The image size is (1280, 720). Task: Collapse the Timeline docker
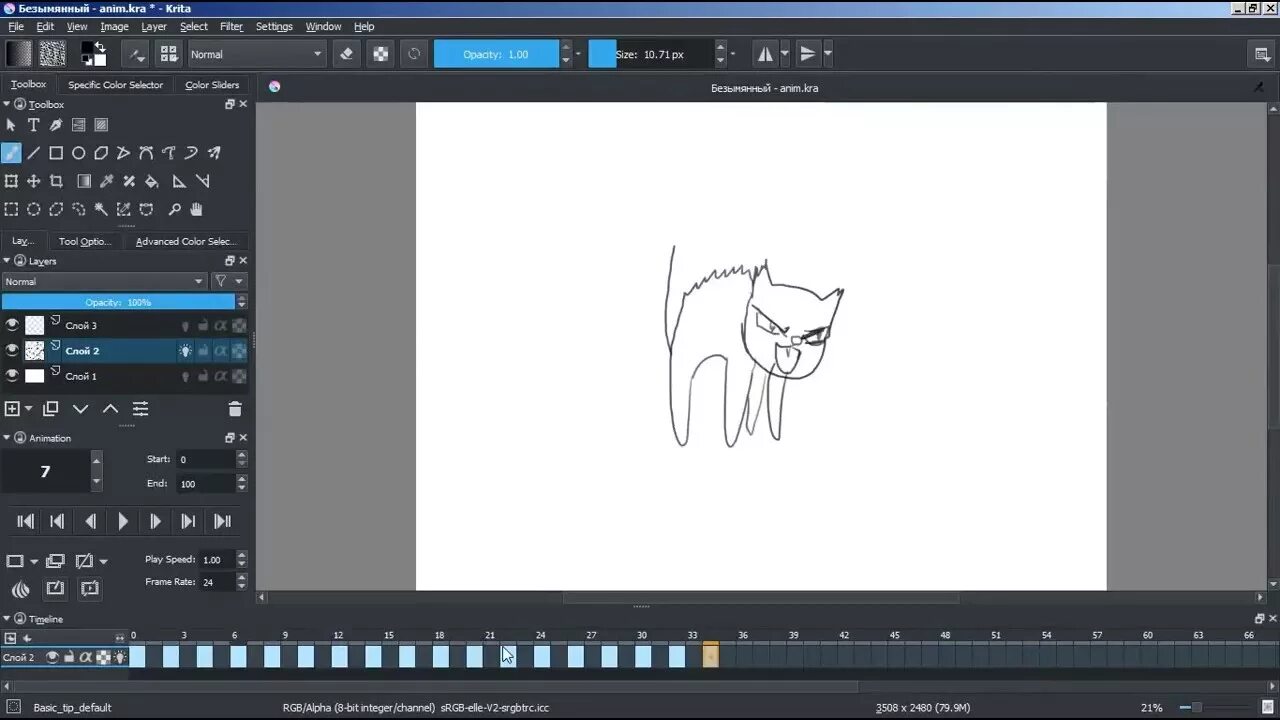pos(6,619)
